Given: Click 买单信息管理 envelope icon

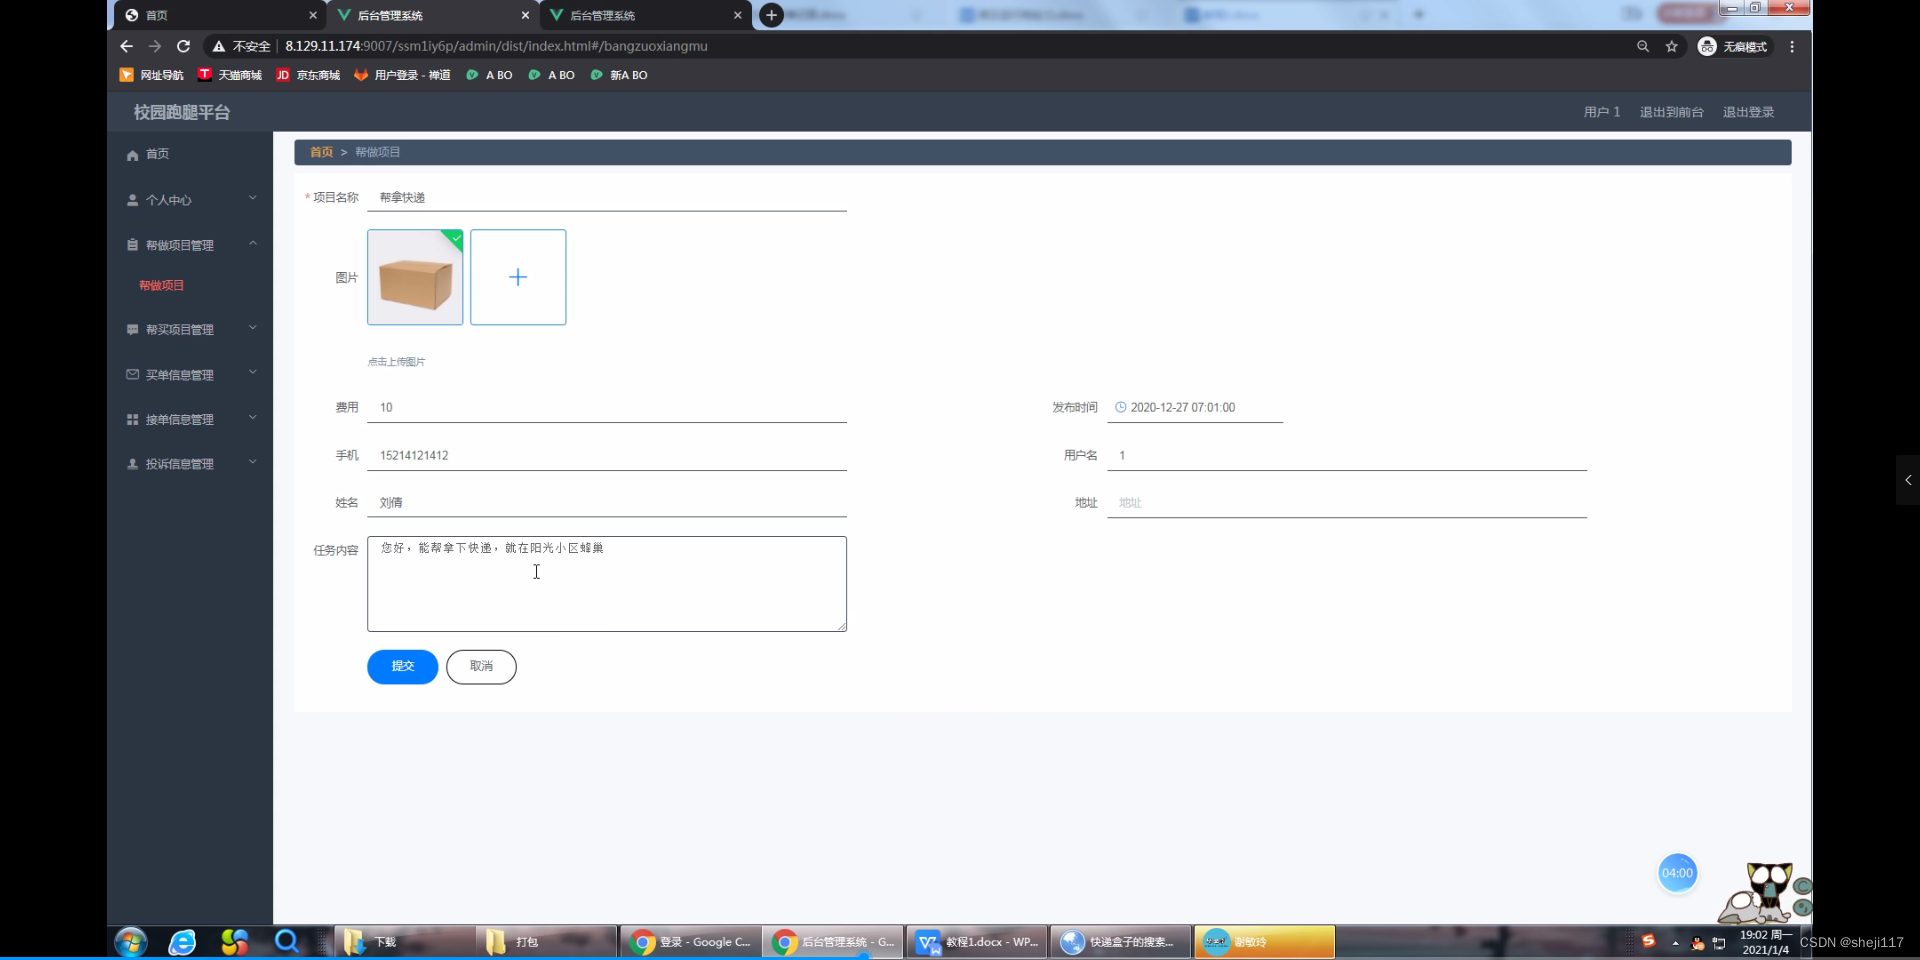Looking at the screenshot, I should 132,374.
